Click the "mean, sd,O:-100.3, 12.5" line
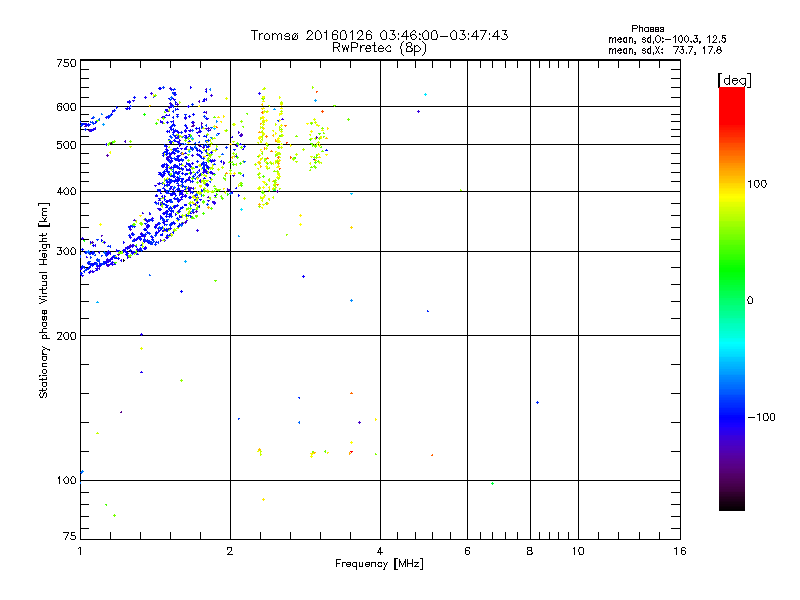Image resolution: width=800 pixels, height=600 pixels. (667, 39)
